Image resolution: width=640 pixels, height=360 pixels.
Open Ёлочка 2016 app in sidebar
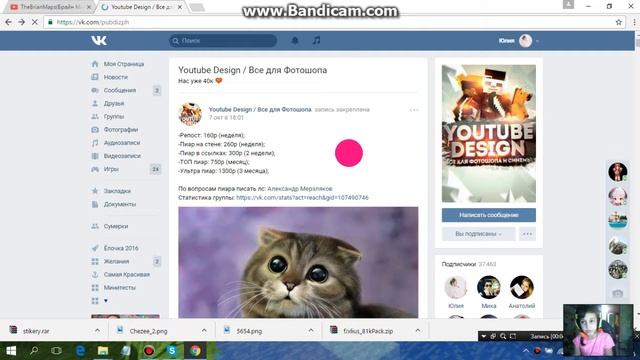click(121, 248)
